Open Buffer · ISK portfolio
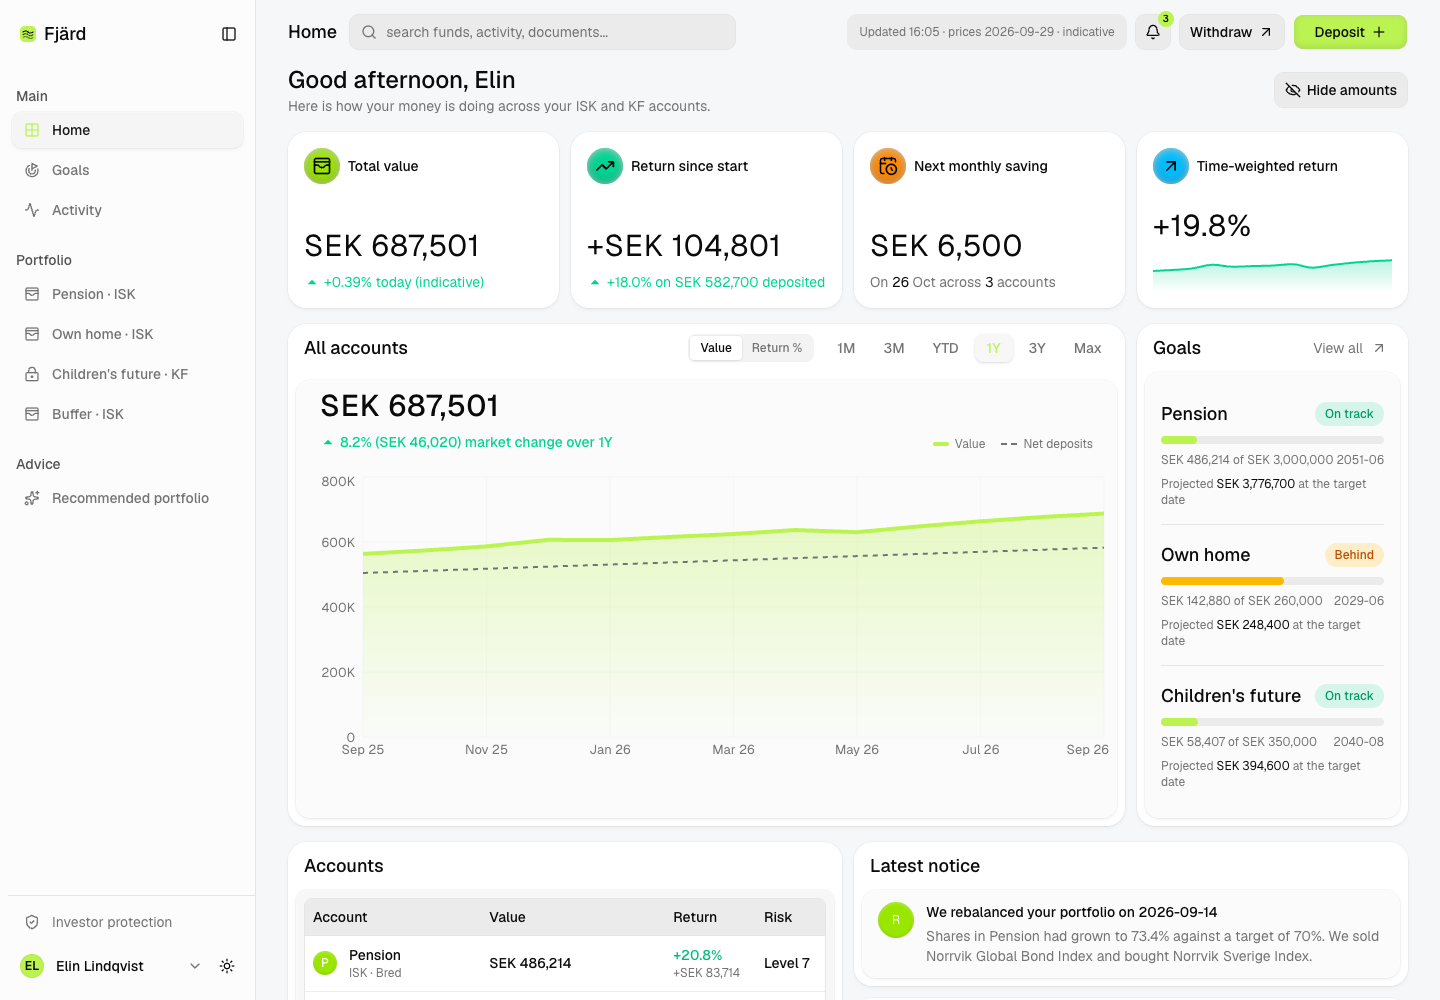This screenshot has height=1000, width=1440. [x=127, y=414]
